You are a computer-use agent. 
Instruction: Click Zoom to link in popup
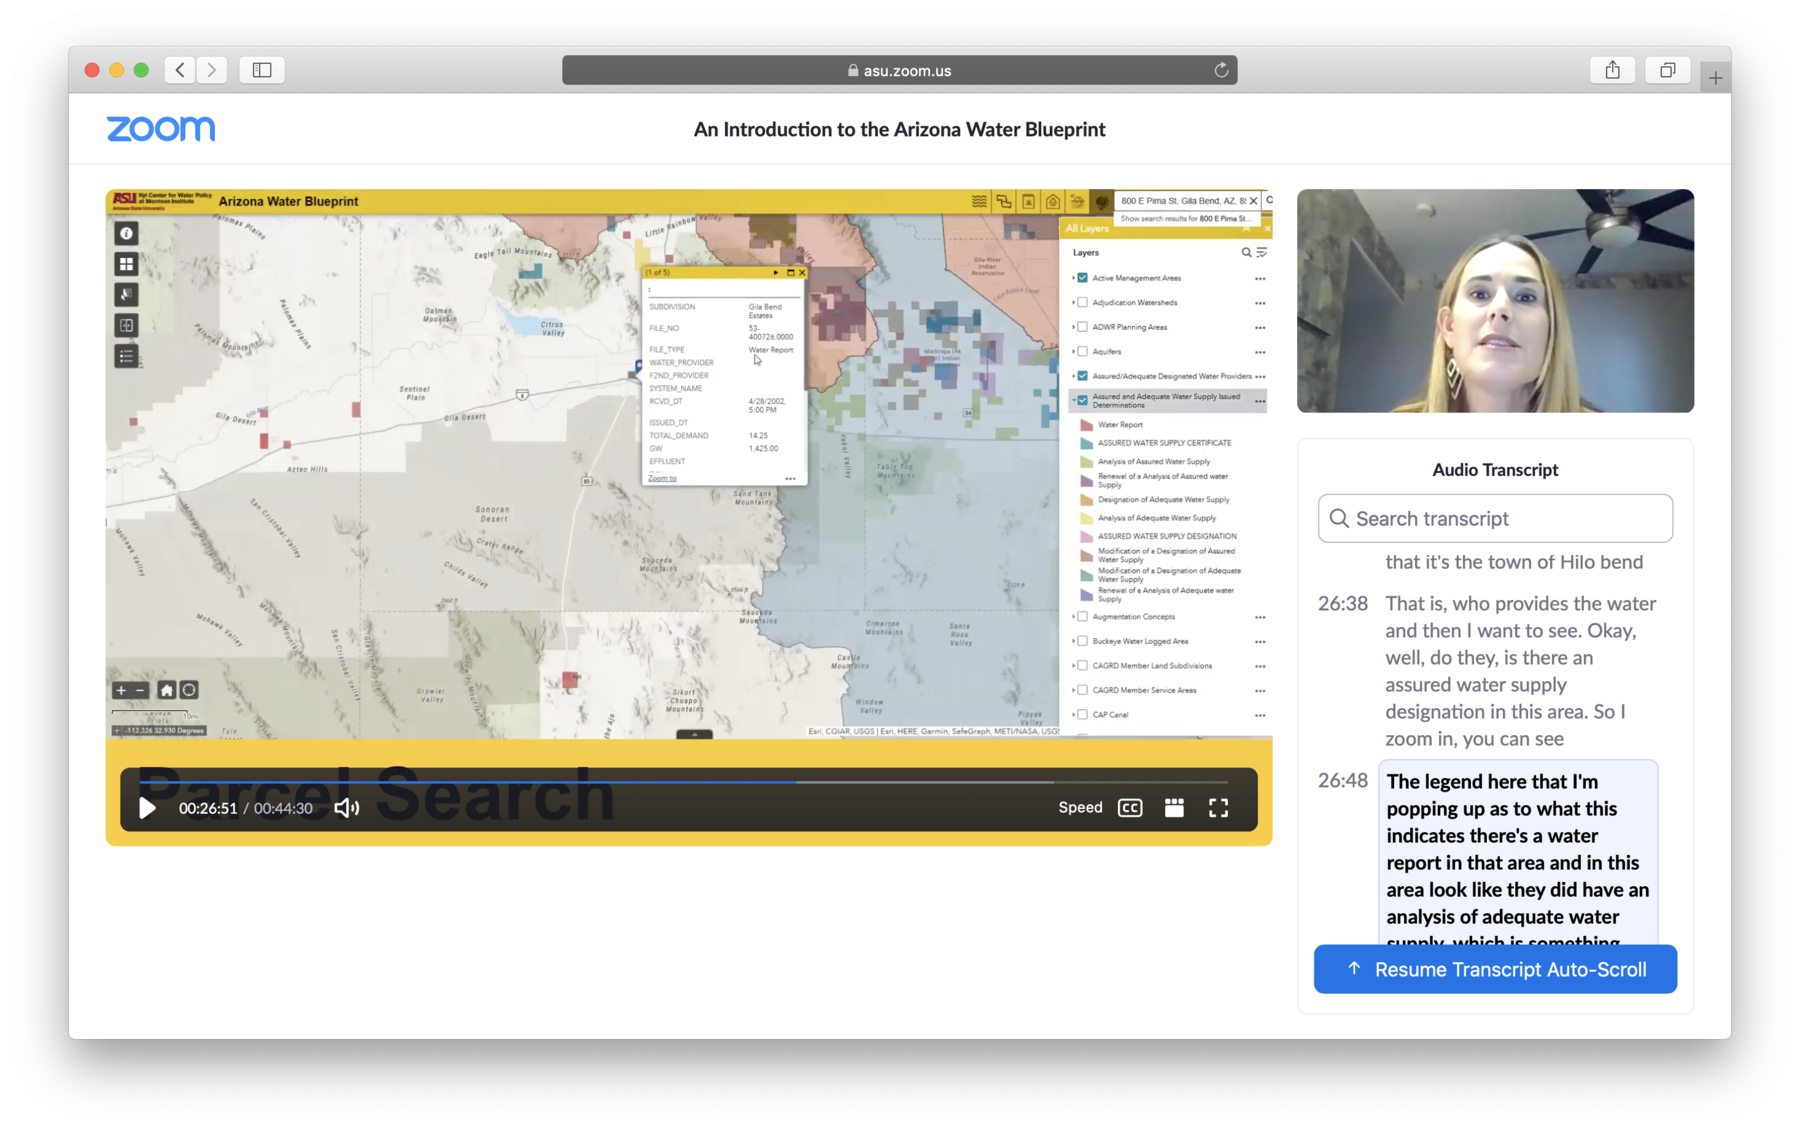click(662, 478)
